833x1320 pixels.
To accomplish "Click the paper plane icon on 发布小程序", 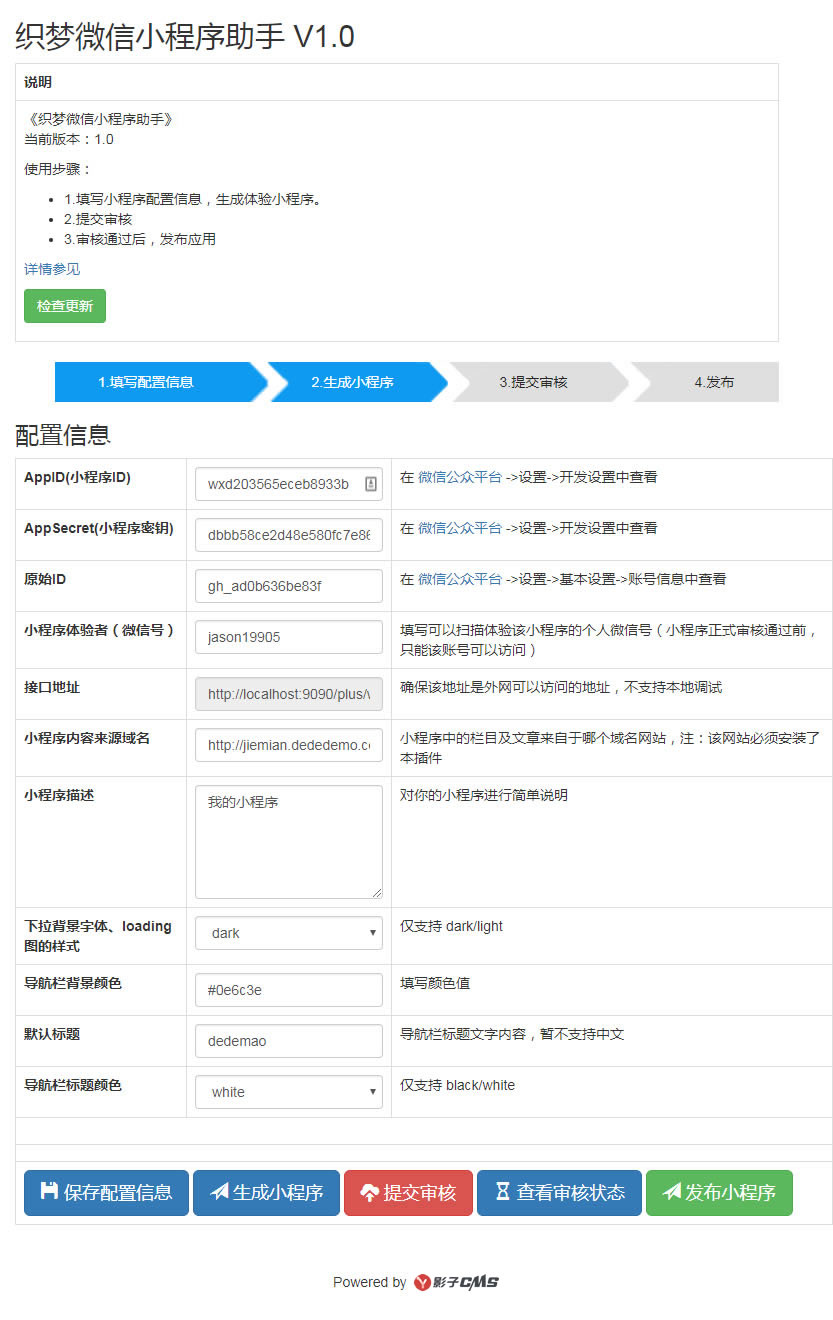I will click(x=672, y=1192).
